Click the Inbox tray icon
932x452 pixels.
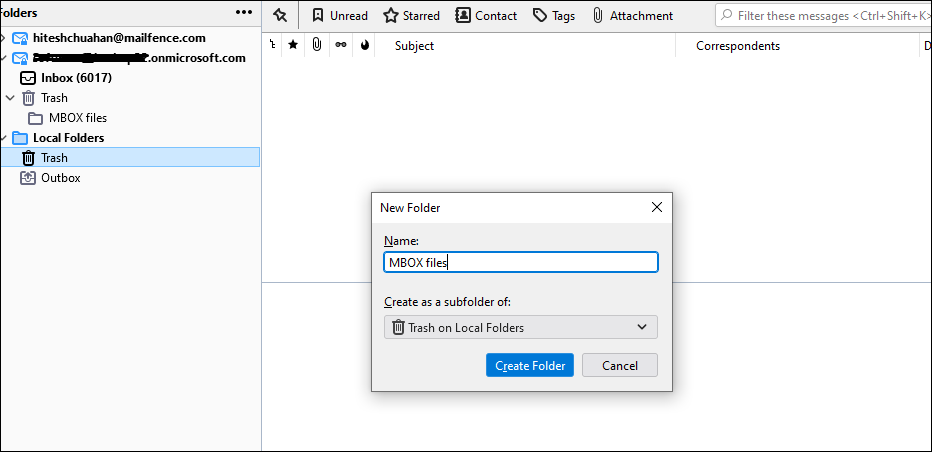pyautogui.click(x=28, y=78)
